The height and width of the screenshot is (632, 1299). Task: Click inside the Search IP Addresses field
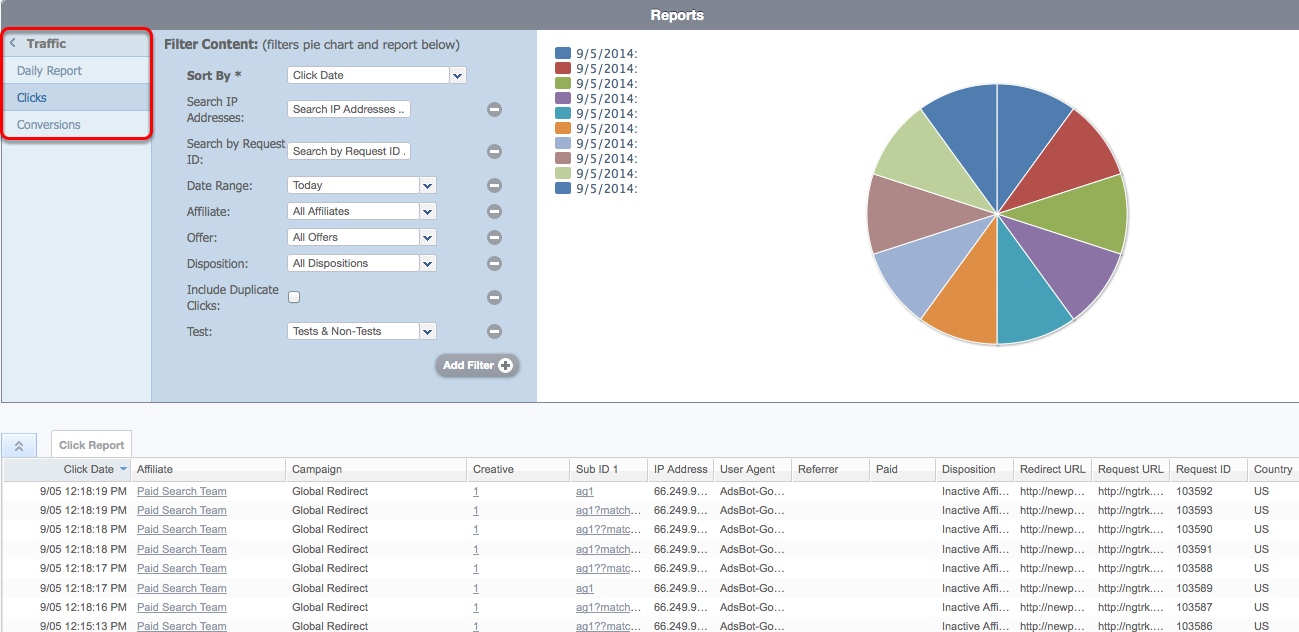348,109
